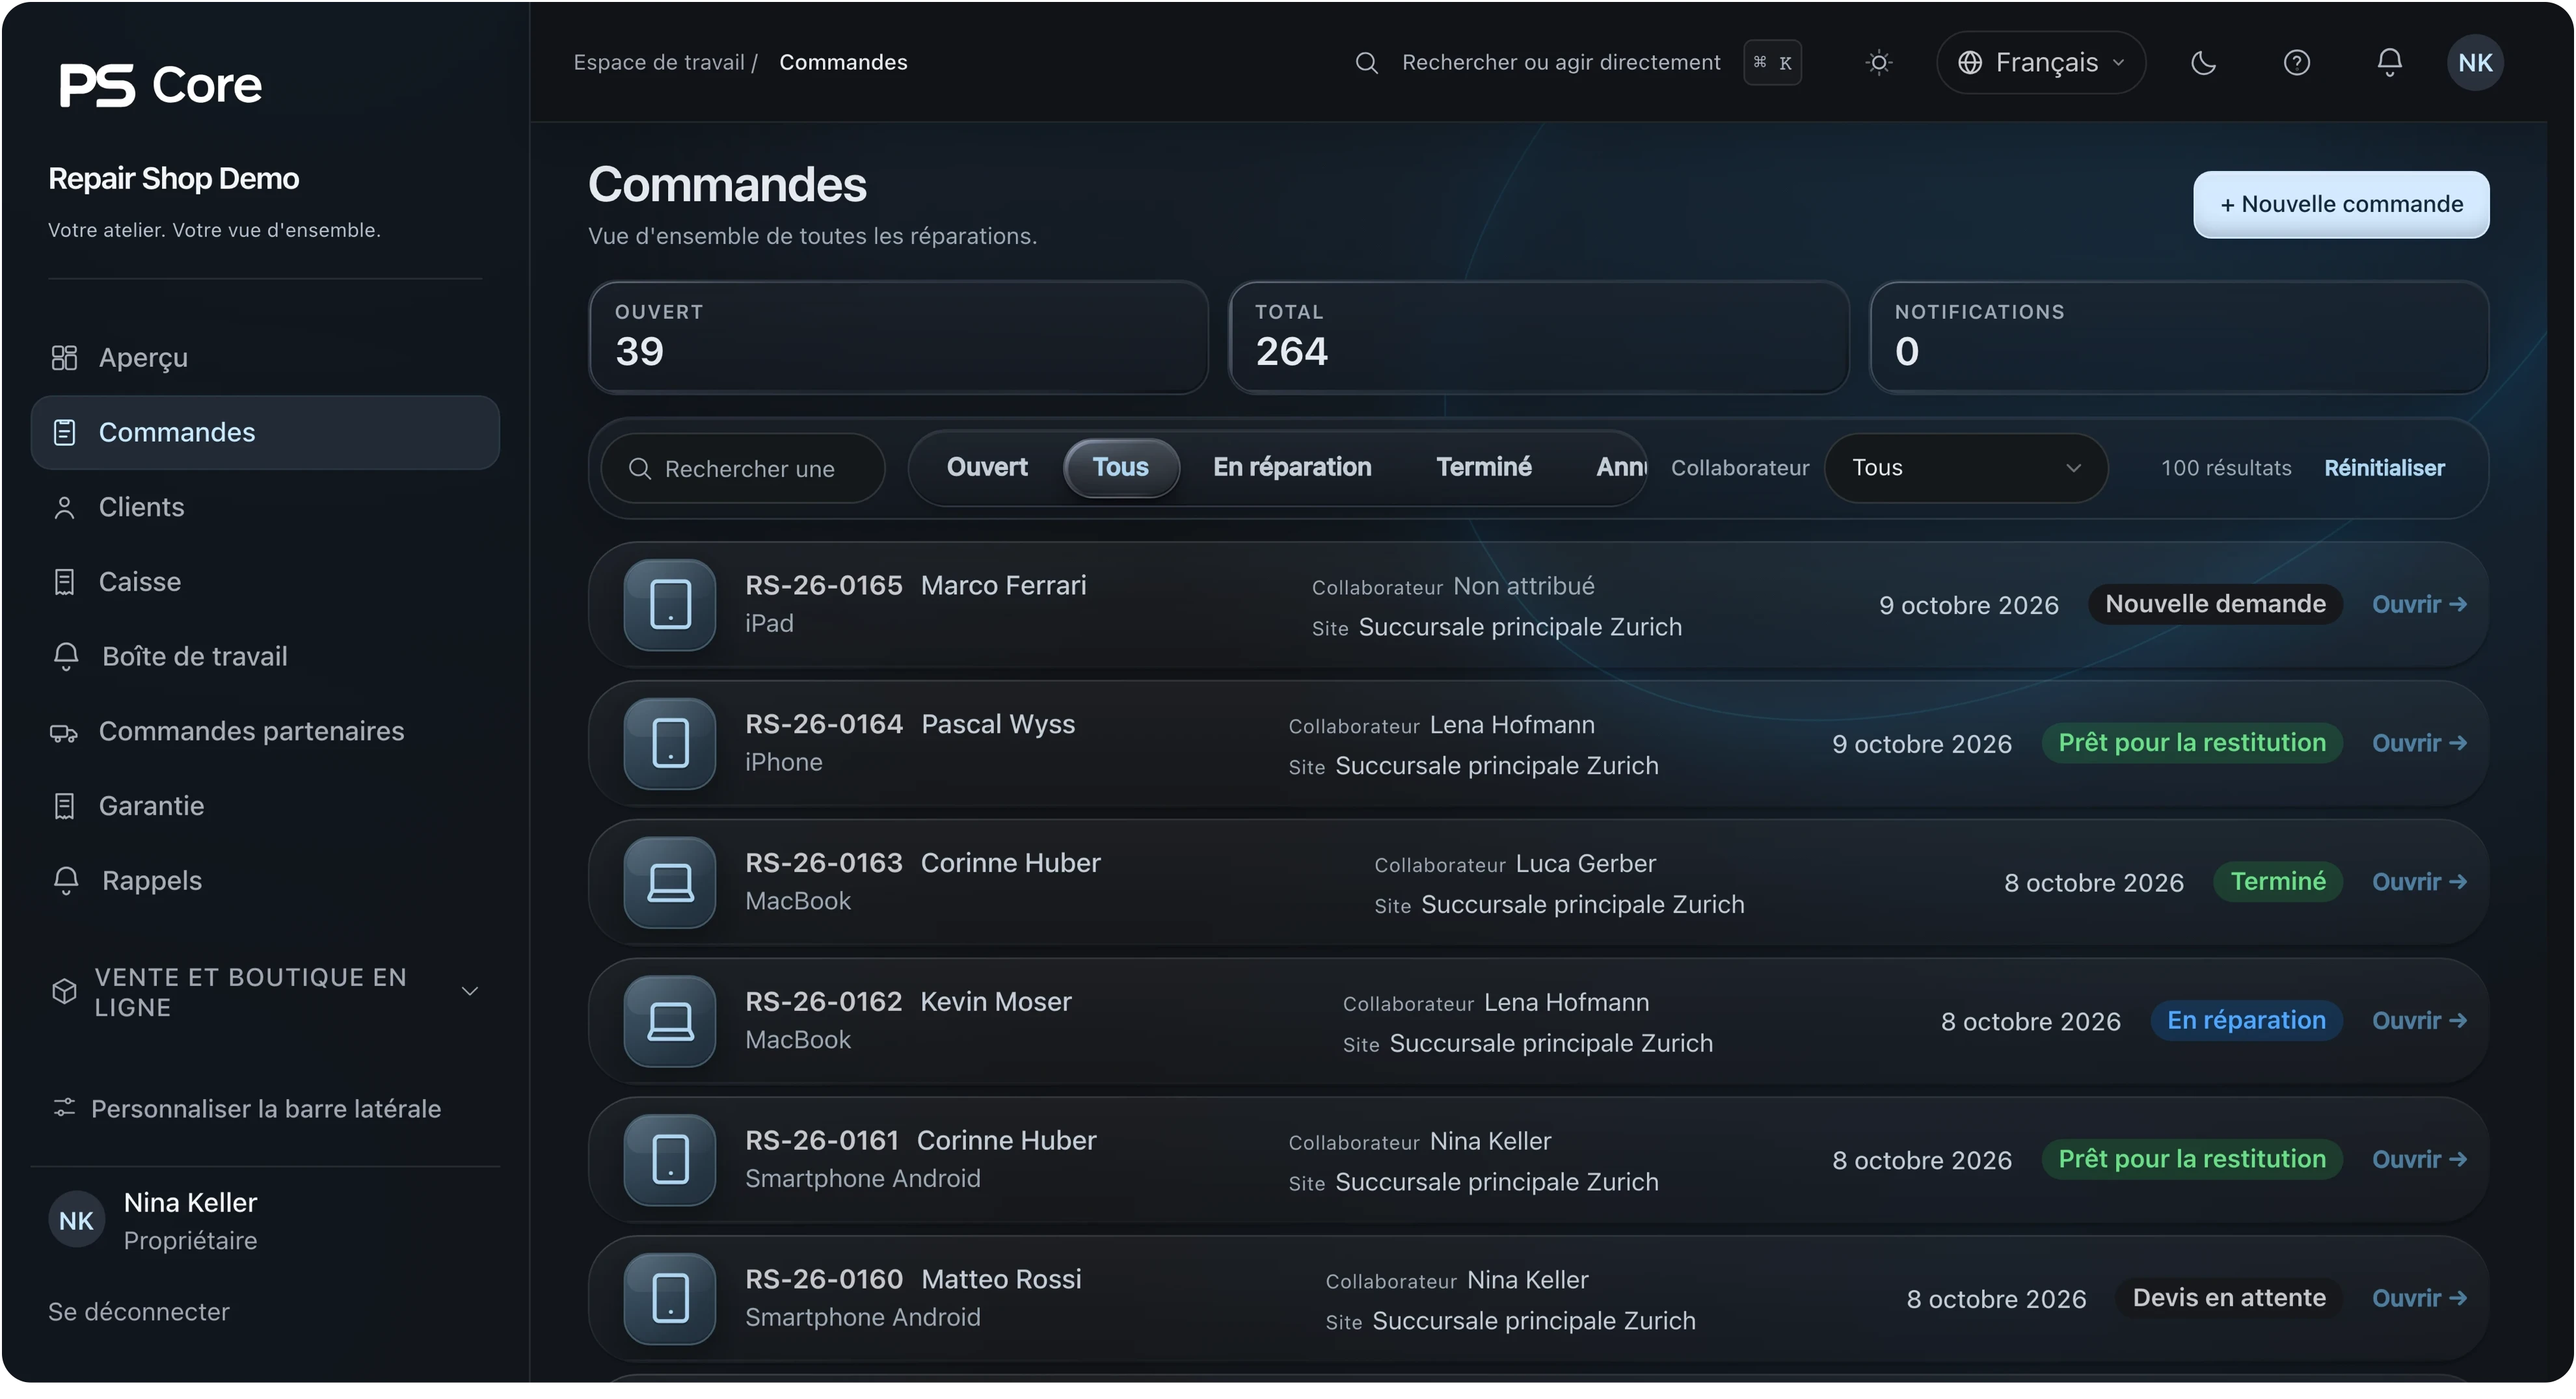Expand Vente et boutique en ligne section
Screen dimensions: 2576x1399
tap(265, 992)
